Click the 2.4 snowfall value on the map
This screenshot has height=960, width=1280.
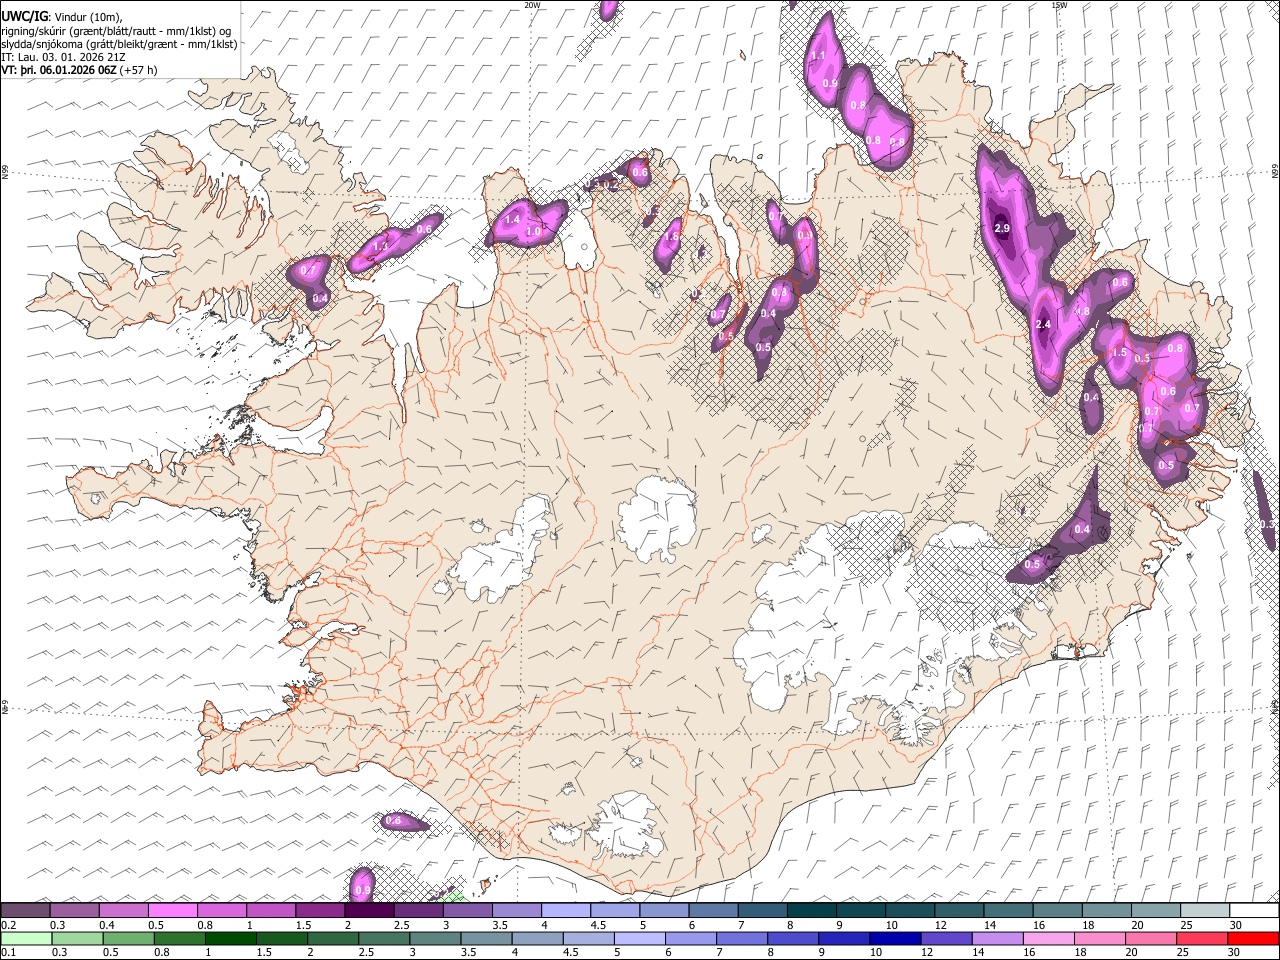1044,325
